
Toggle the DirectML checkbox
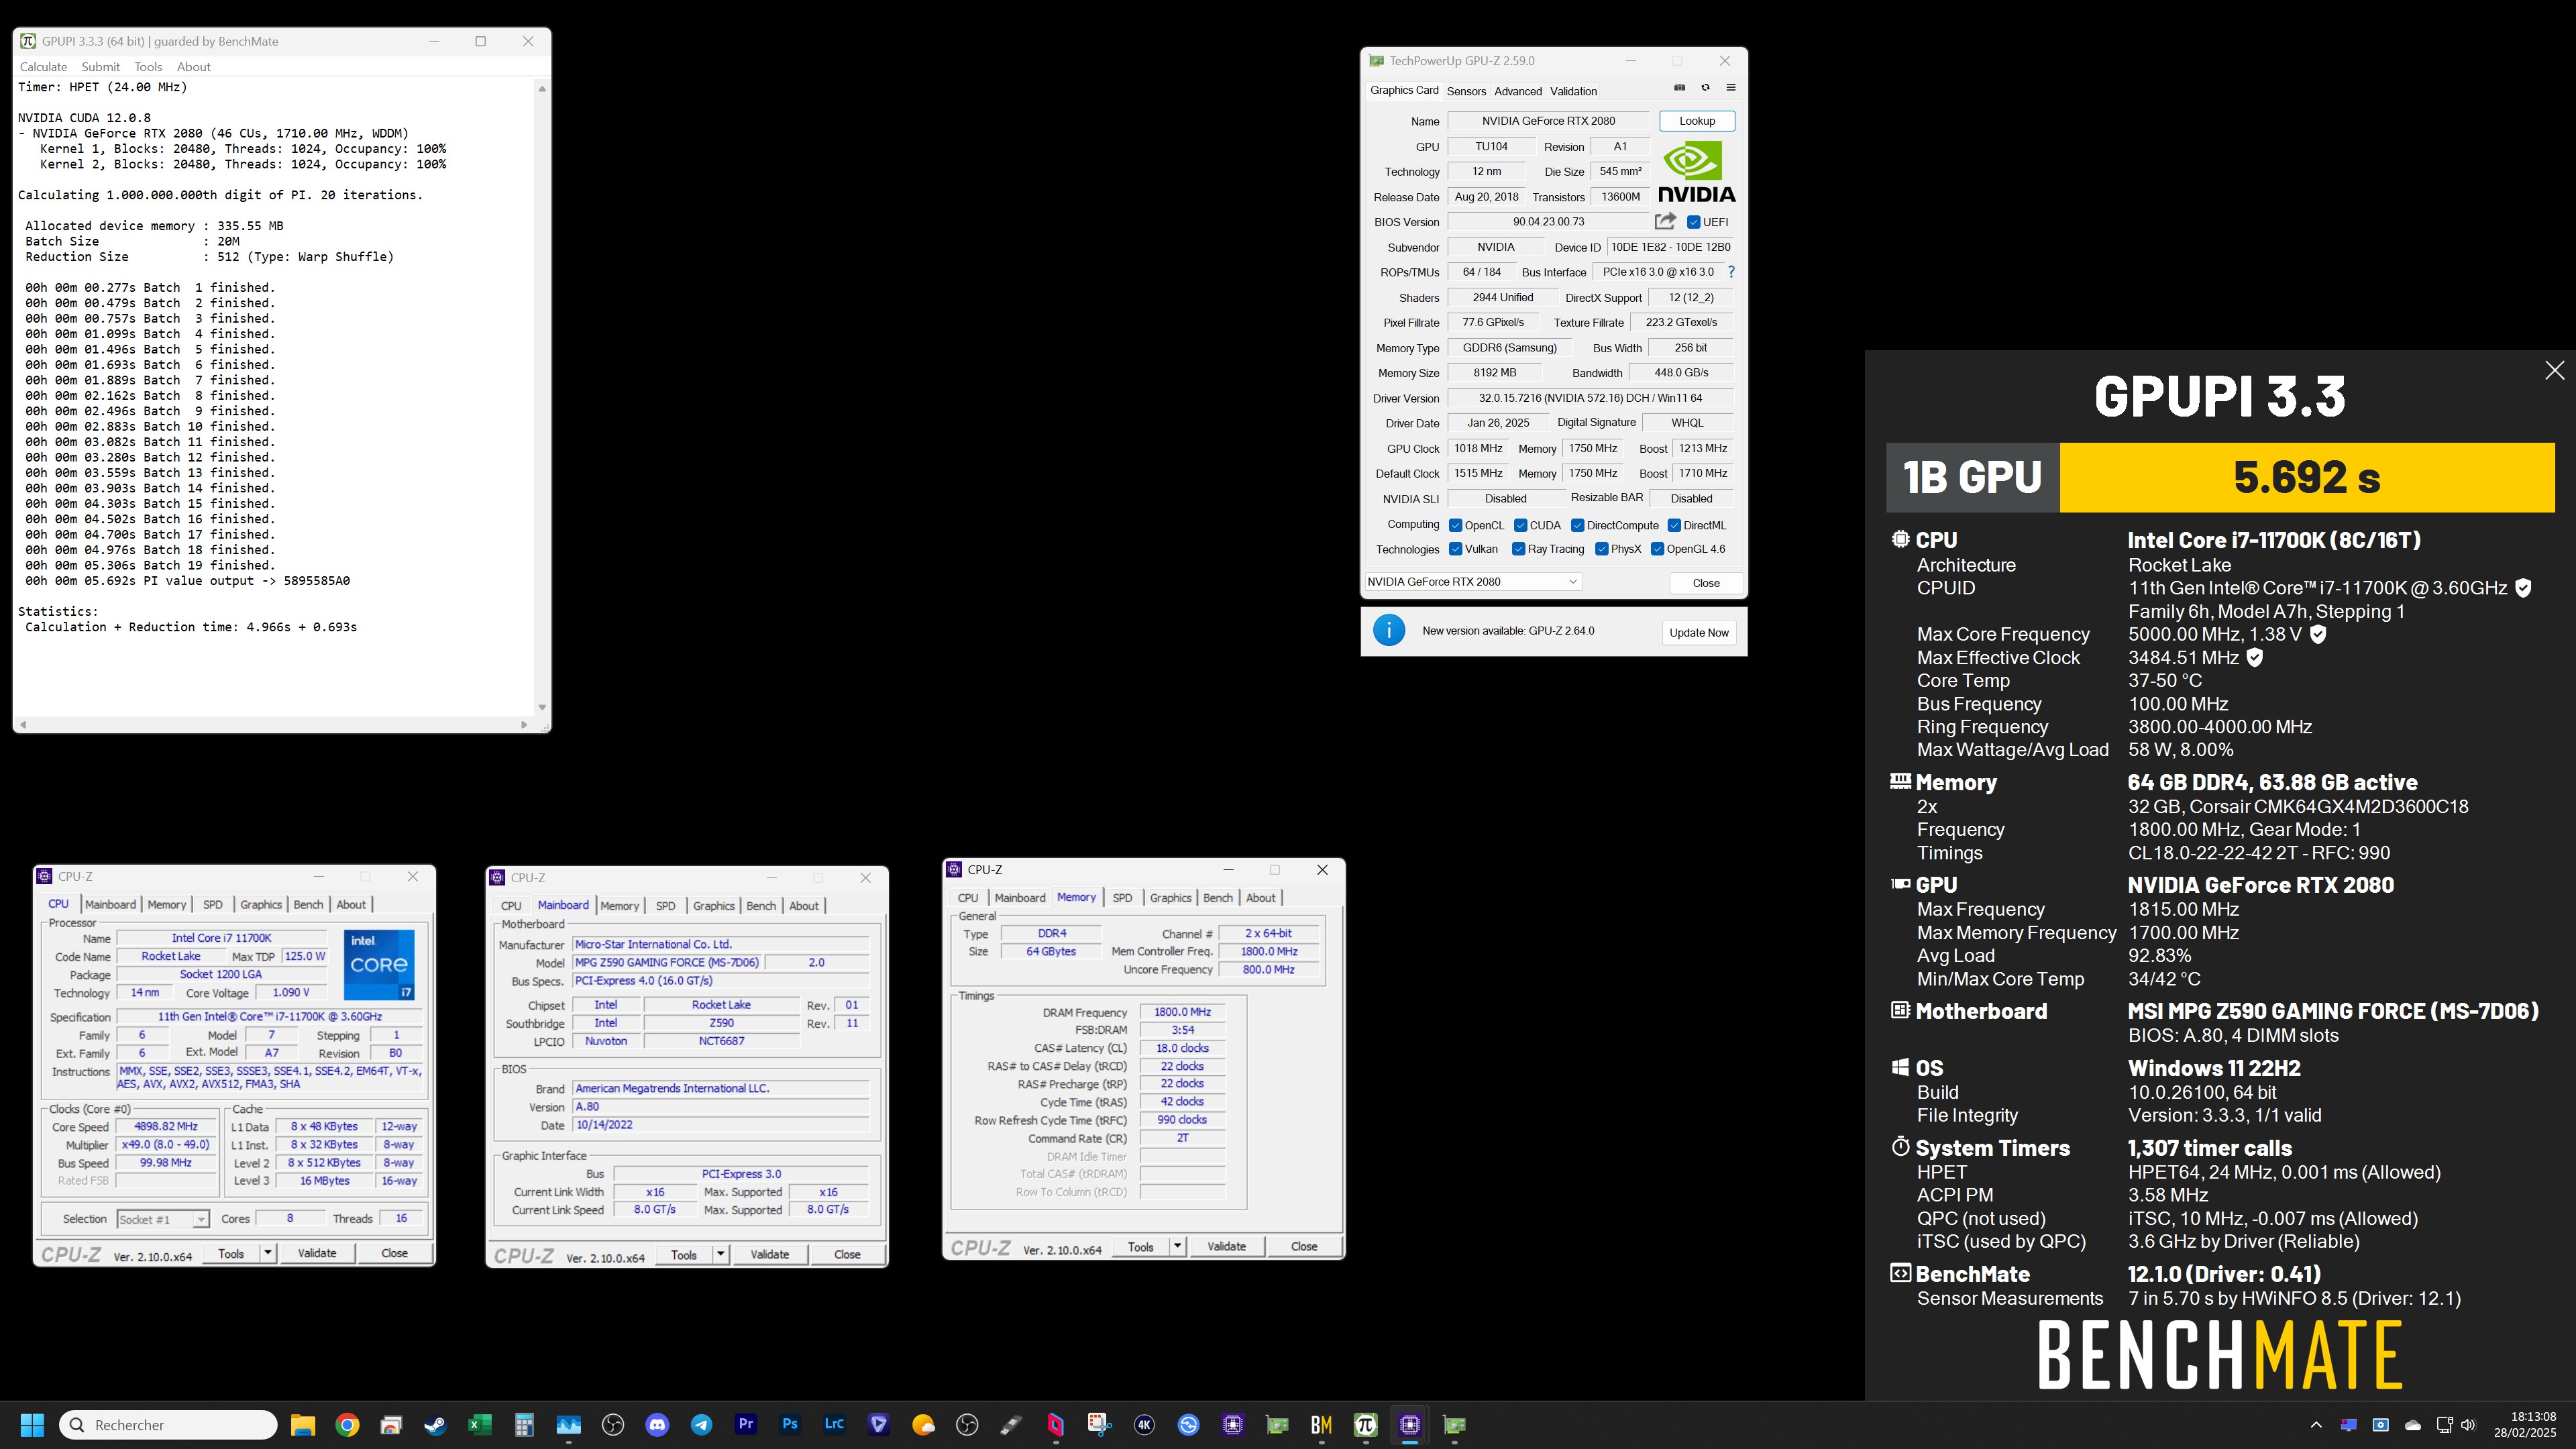click(x=1674, y=525)
